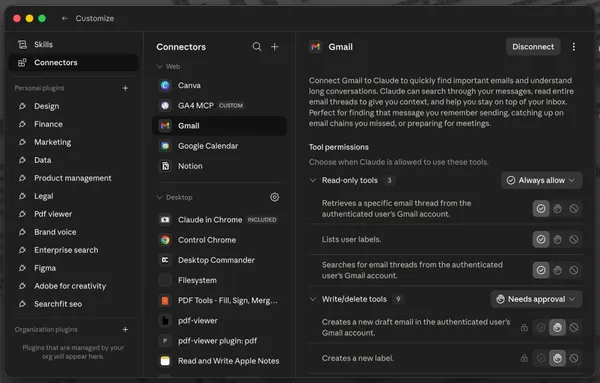Block the retrieve email thread tool

(574, 209)
